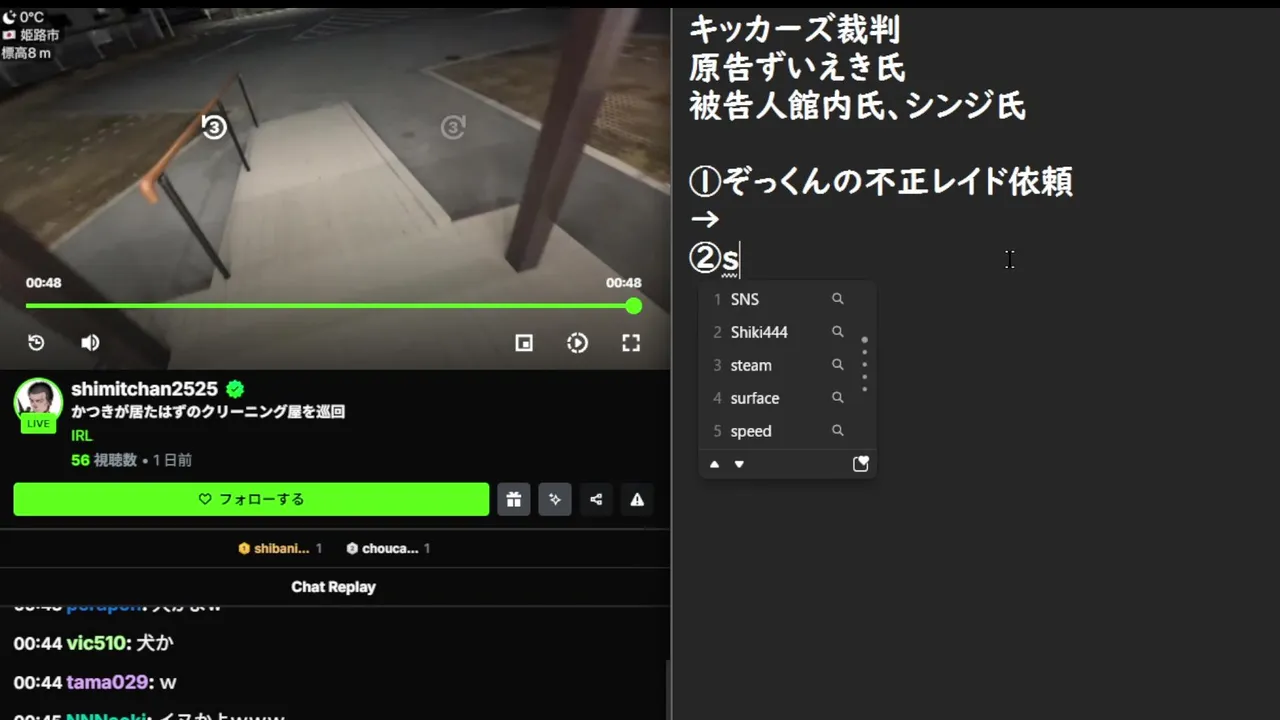Click the text line 原告ずいえき氏
1280x720 pixels.
click(x=797, y=68)
